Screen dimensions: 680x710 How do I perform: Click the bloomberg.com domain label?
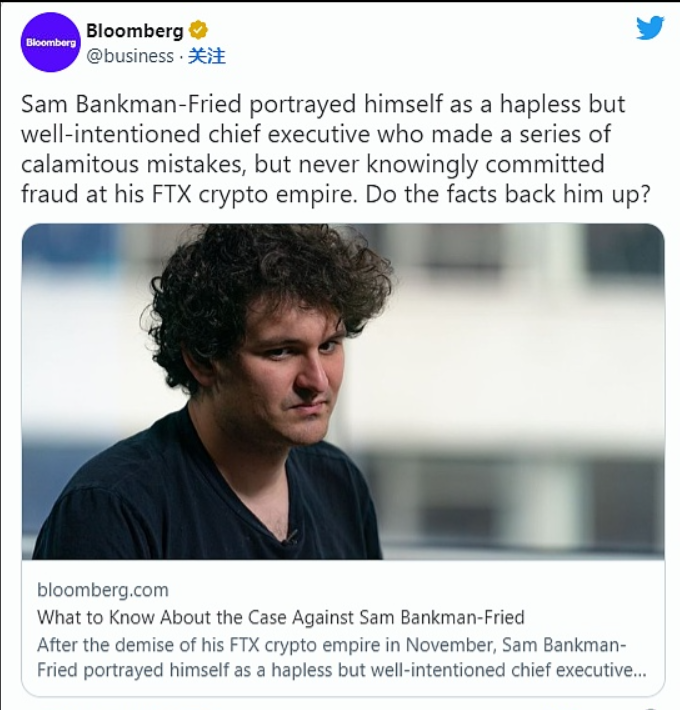coord(103,590)
